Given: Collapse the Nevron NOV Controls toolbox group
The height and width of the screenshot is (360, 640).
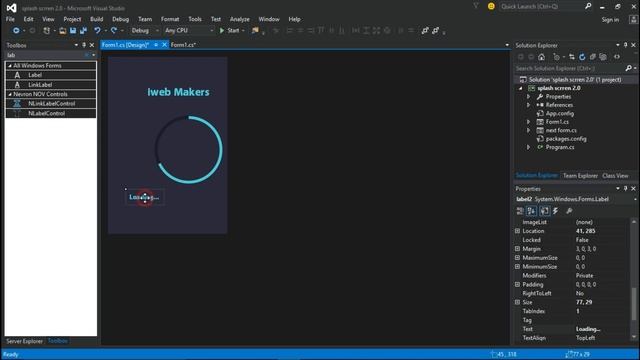Looking at the screenshot, I should pyautogui.click(x=10, y=94).
